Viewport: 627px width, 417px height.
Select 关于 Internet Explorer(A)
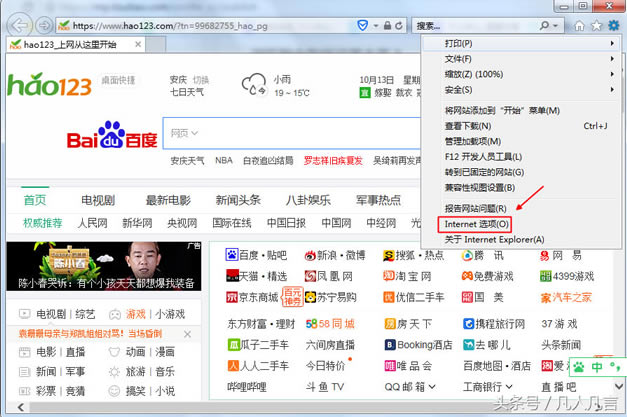(521, 239)
